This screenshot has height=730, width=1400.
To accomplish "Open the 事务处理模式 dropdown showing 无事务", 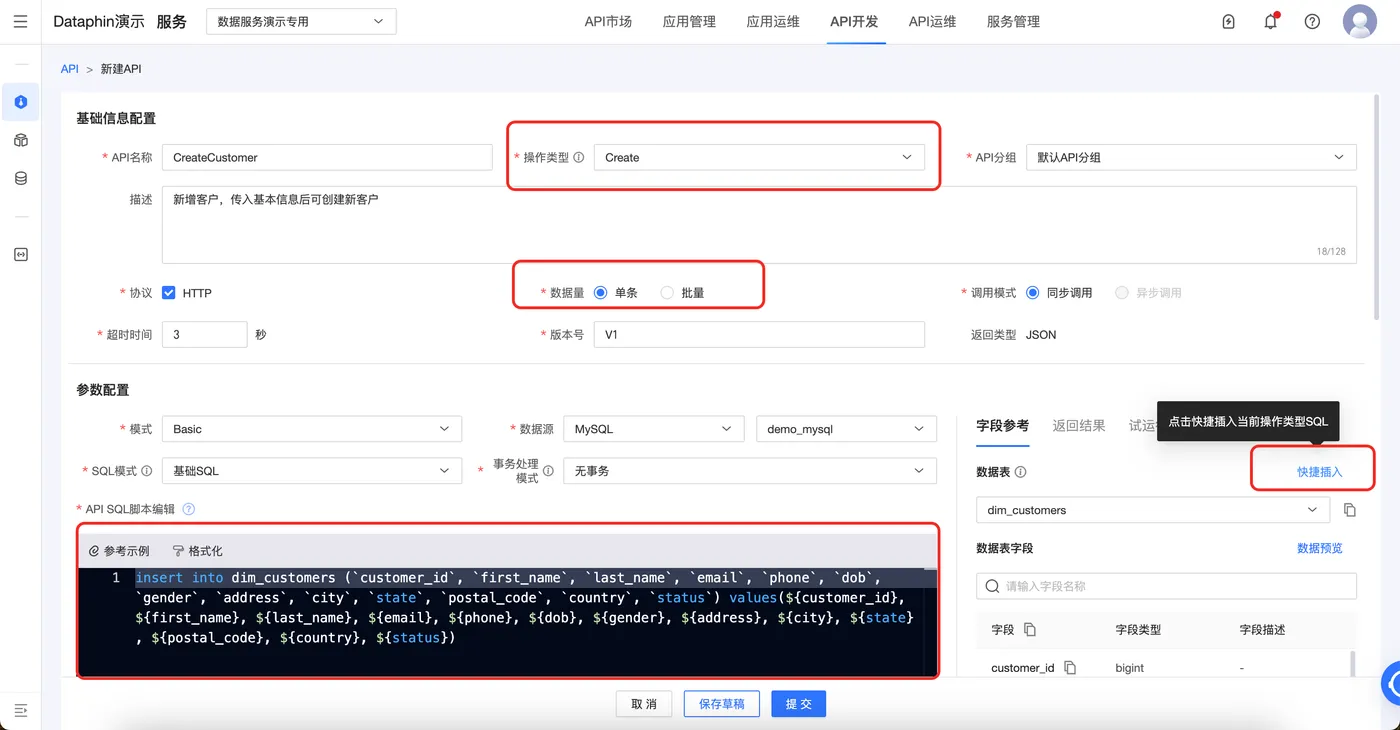I will (x=750, y=471).
